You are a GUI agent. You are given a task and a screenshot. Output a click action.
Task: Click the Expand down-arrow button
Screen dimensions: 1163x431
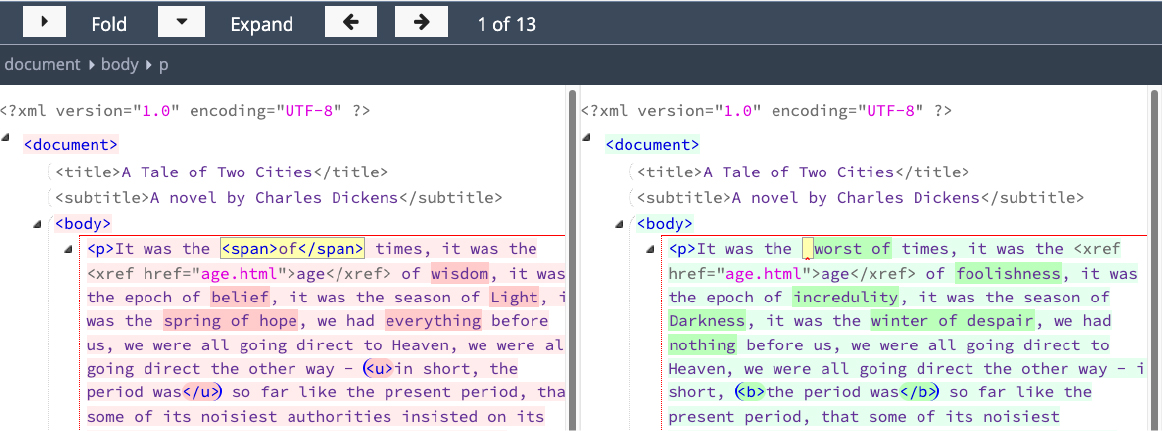[181, 22]
